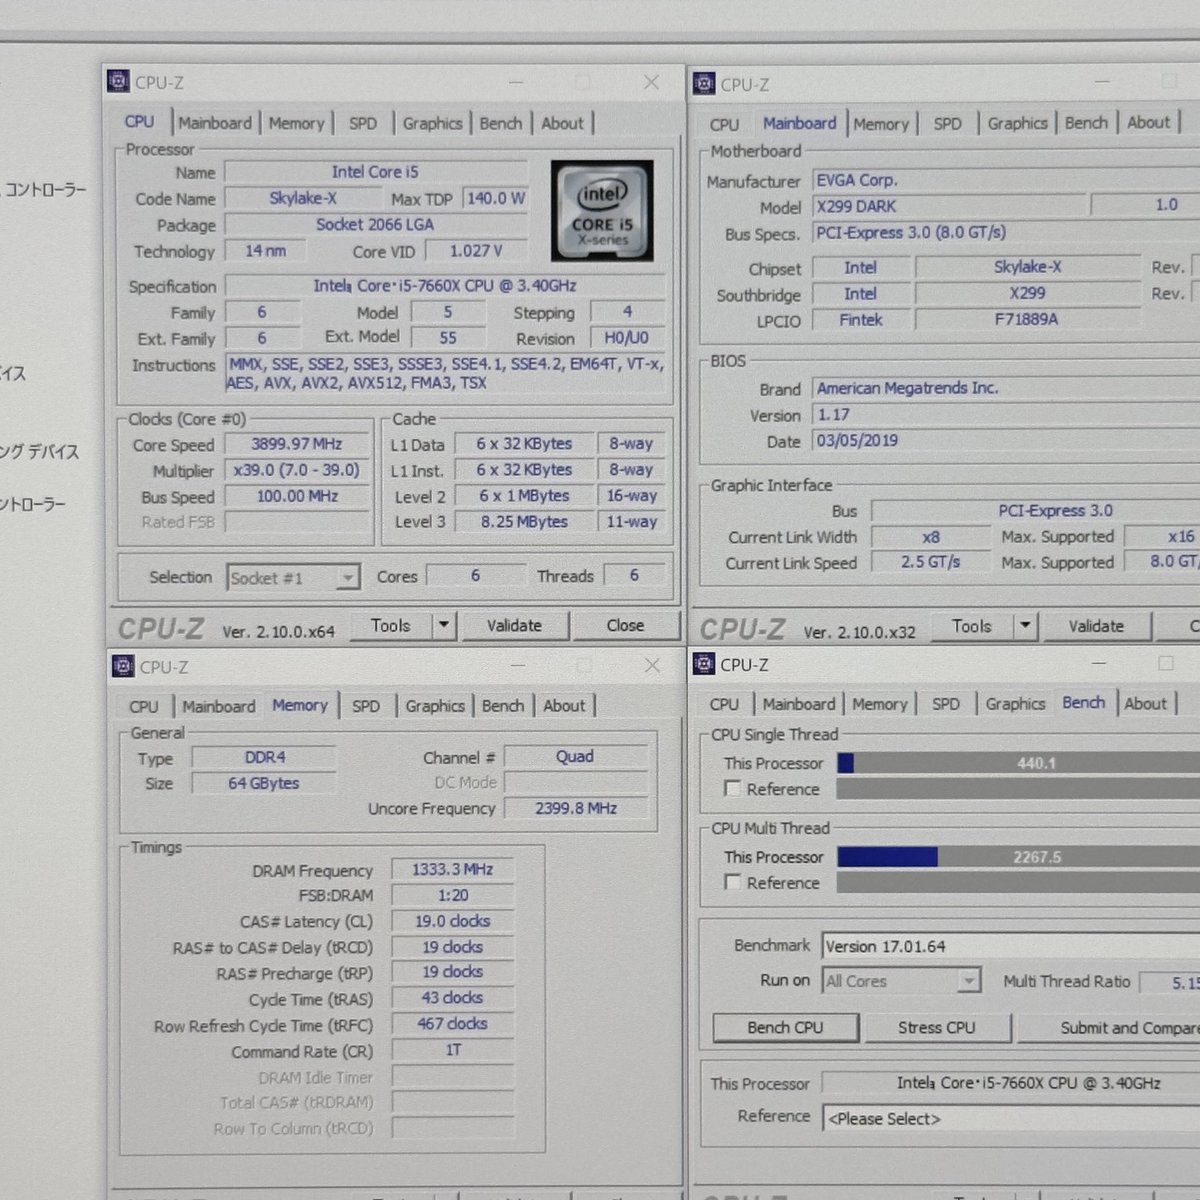Click Multiplier value x39.0 (7.0 - 39.0)
Screen dimensions: 1200x1200
point(297,470)
